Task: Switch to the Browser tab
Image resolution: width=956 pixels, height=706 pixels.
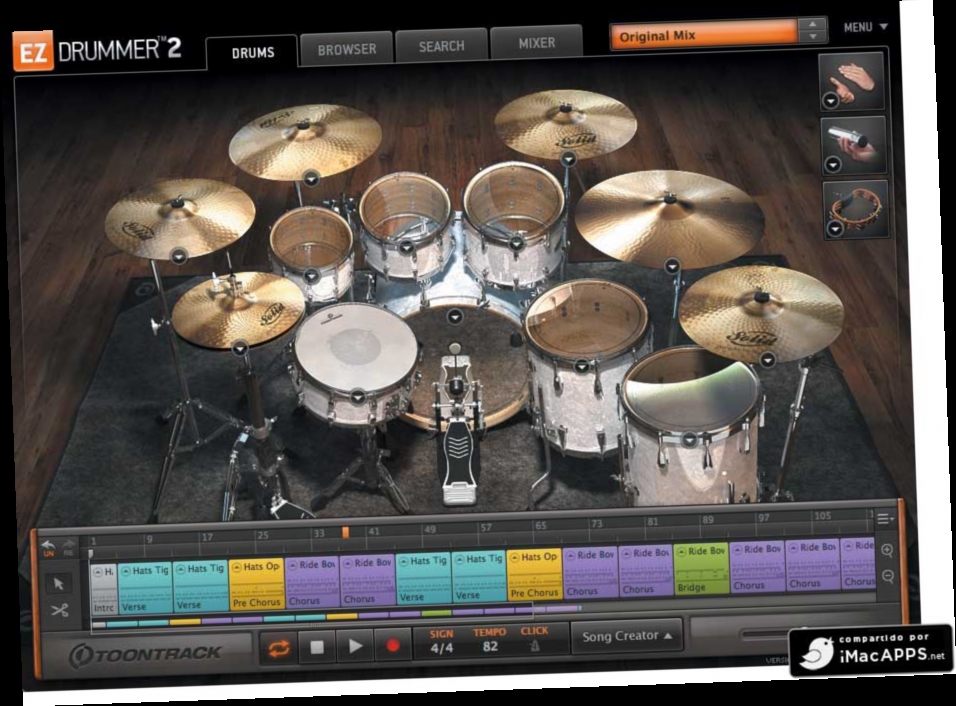Action: pyautogui.click(x=347, y=46)
